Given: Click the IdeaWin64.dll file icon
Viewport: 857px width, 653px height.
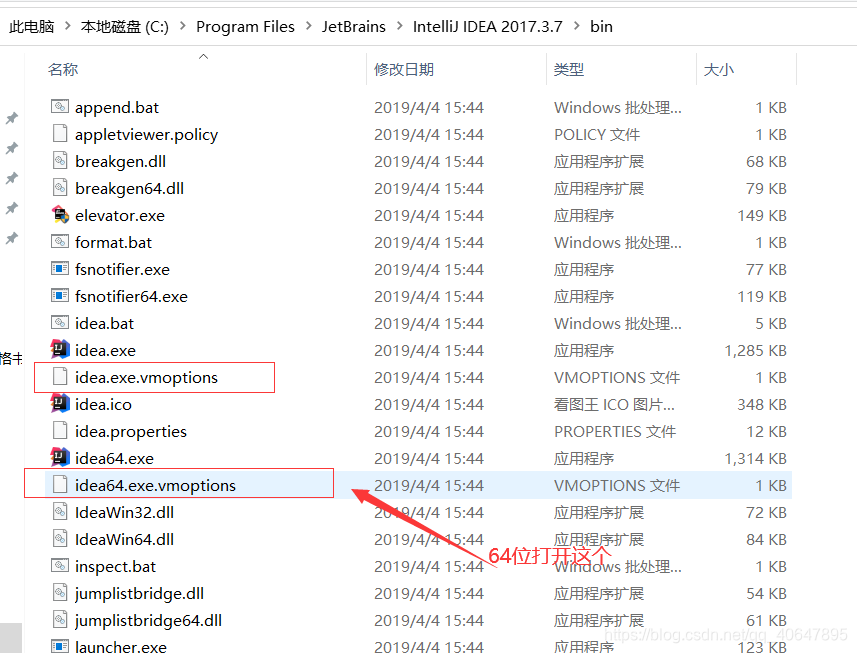Looking at the screenshot, I should [60, 539].
